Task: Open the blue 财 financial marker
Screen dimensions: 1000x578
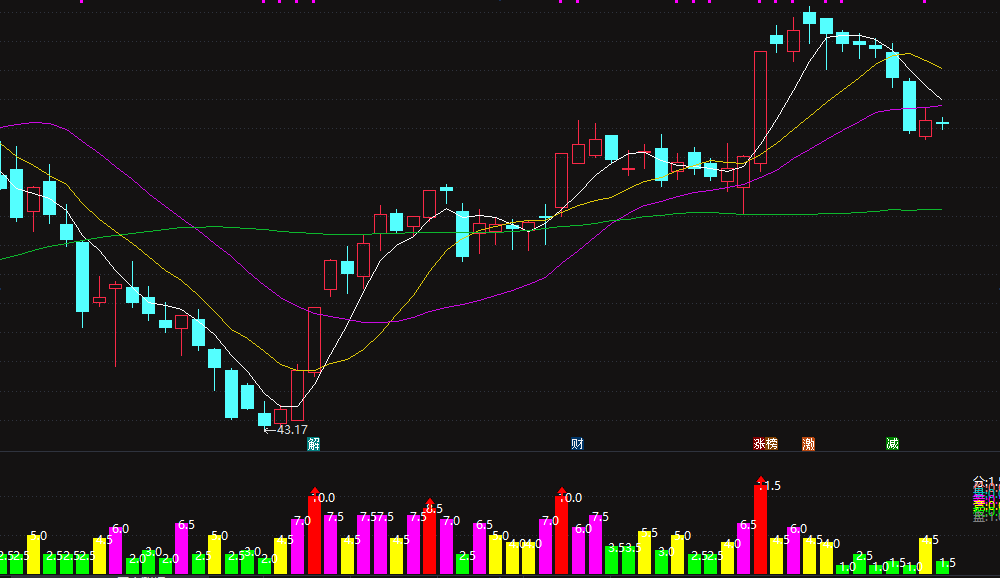Action: click(577, 444)
